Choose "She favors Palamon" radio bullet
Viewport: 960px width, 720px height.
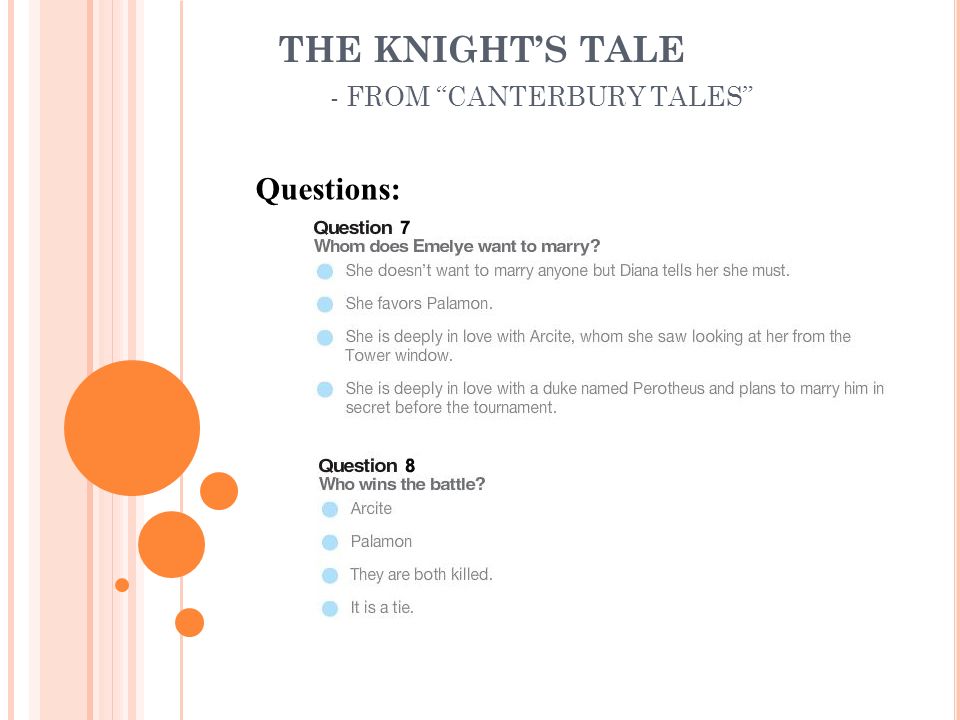(325, 304)
